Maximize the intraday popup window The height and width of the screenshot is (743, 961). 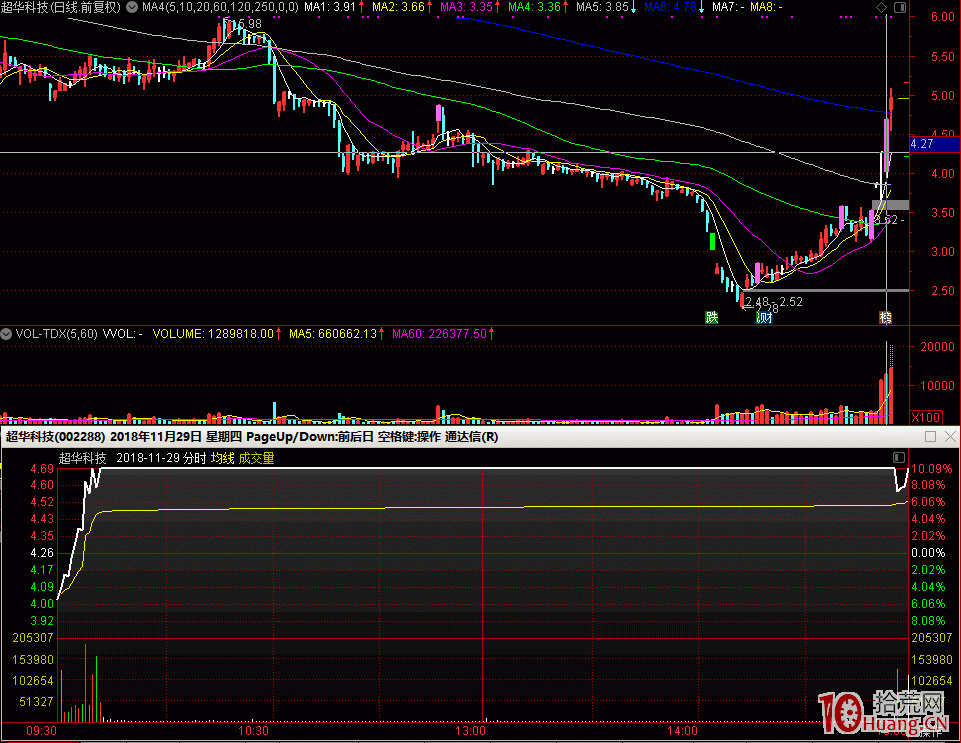(x=930, y=437)
